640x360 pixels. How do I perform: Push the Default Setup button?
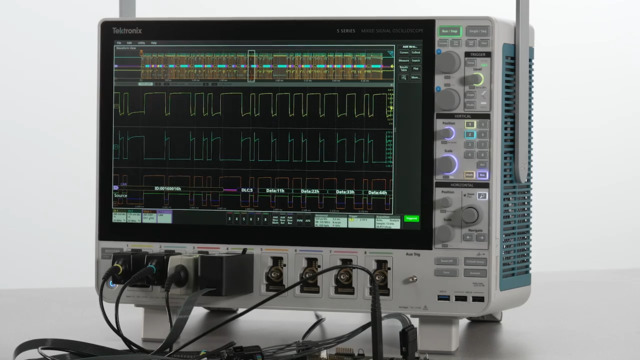coord(476,261)
